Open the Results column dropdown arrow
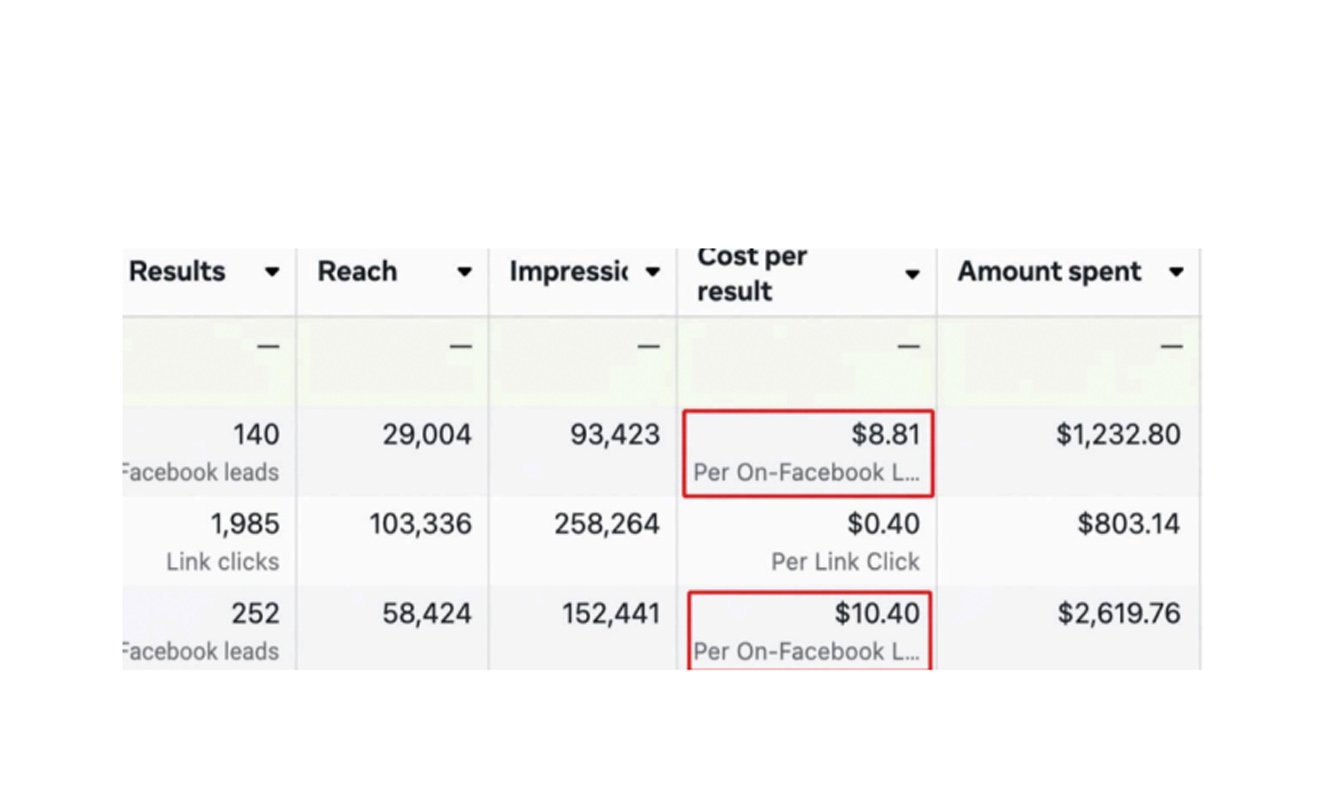Screen dimensions: 1338x798 [271, 272]
